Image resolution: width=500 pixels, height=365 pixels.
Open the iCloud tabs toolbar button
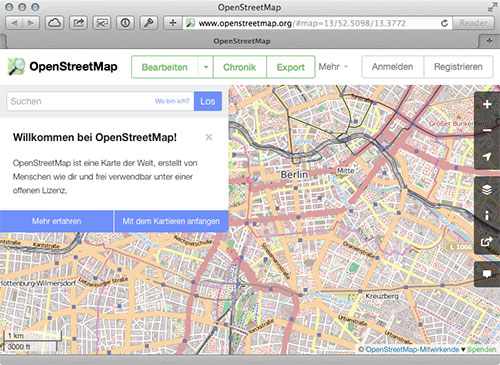click(54, 23)
